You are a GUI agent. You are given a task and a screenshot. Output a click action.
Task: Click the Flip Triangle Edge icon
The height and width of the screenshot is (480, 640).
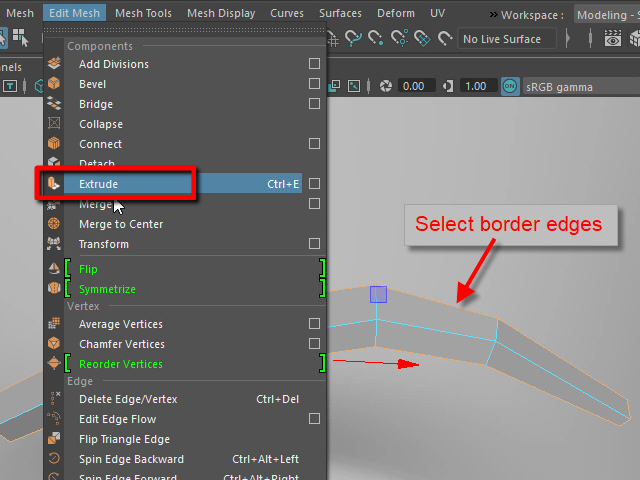54,439
